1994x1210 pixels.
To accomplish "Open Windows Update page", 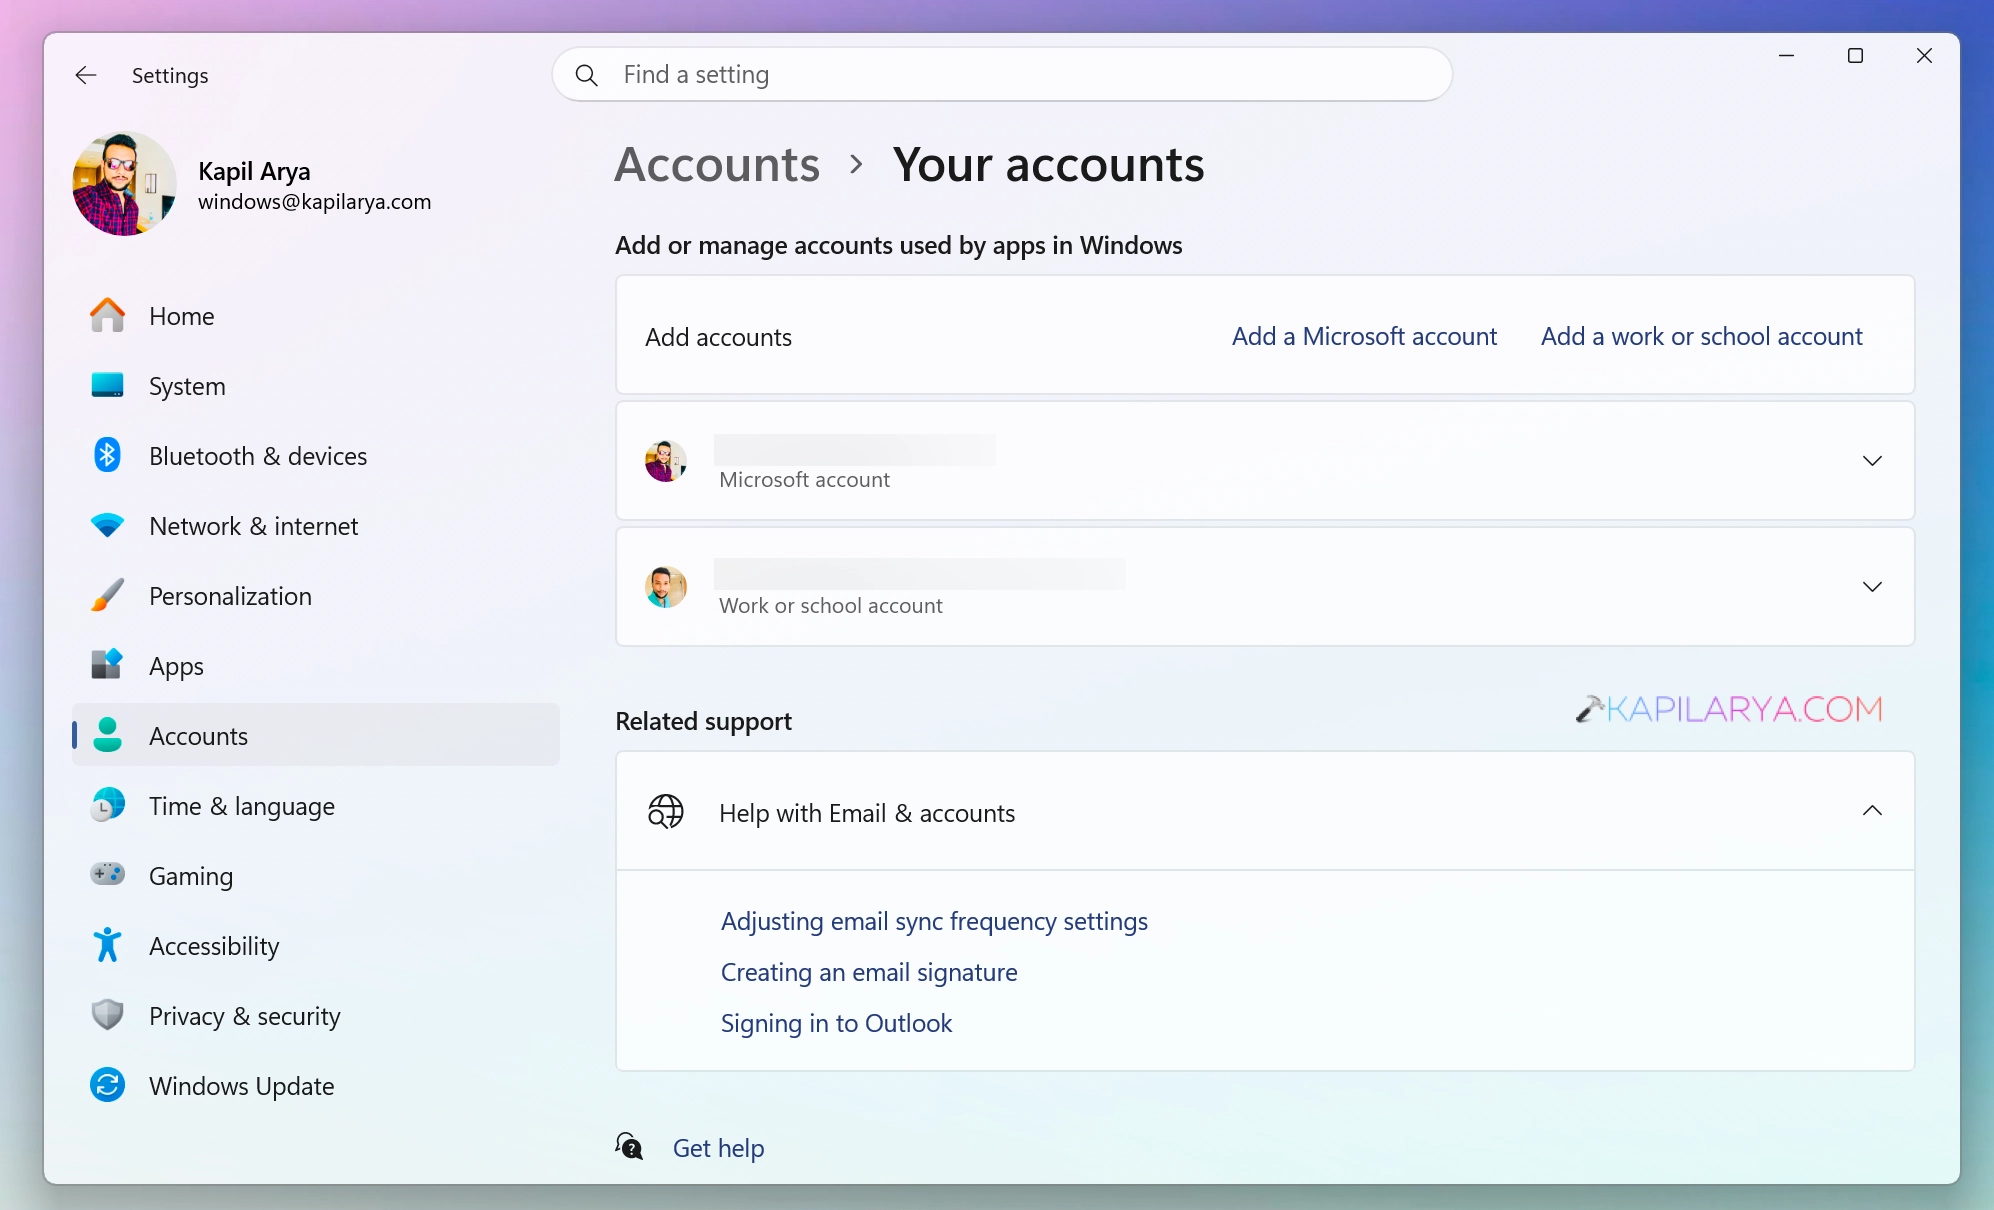I will tap(316, 1086).
